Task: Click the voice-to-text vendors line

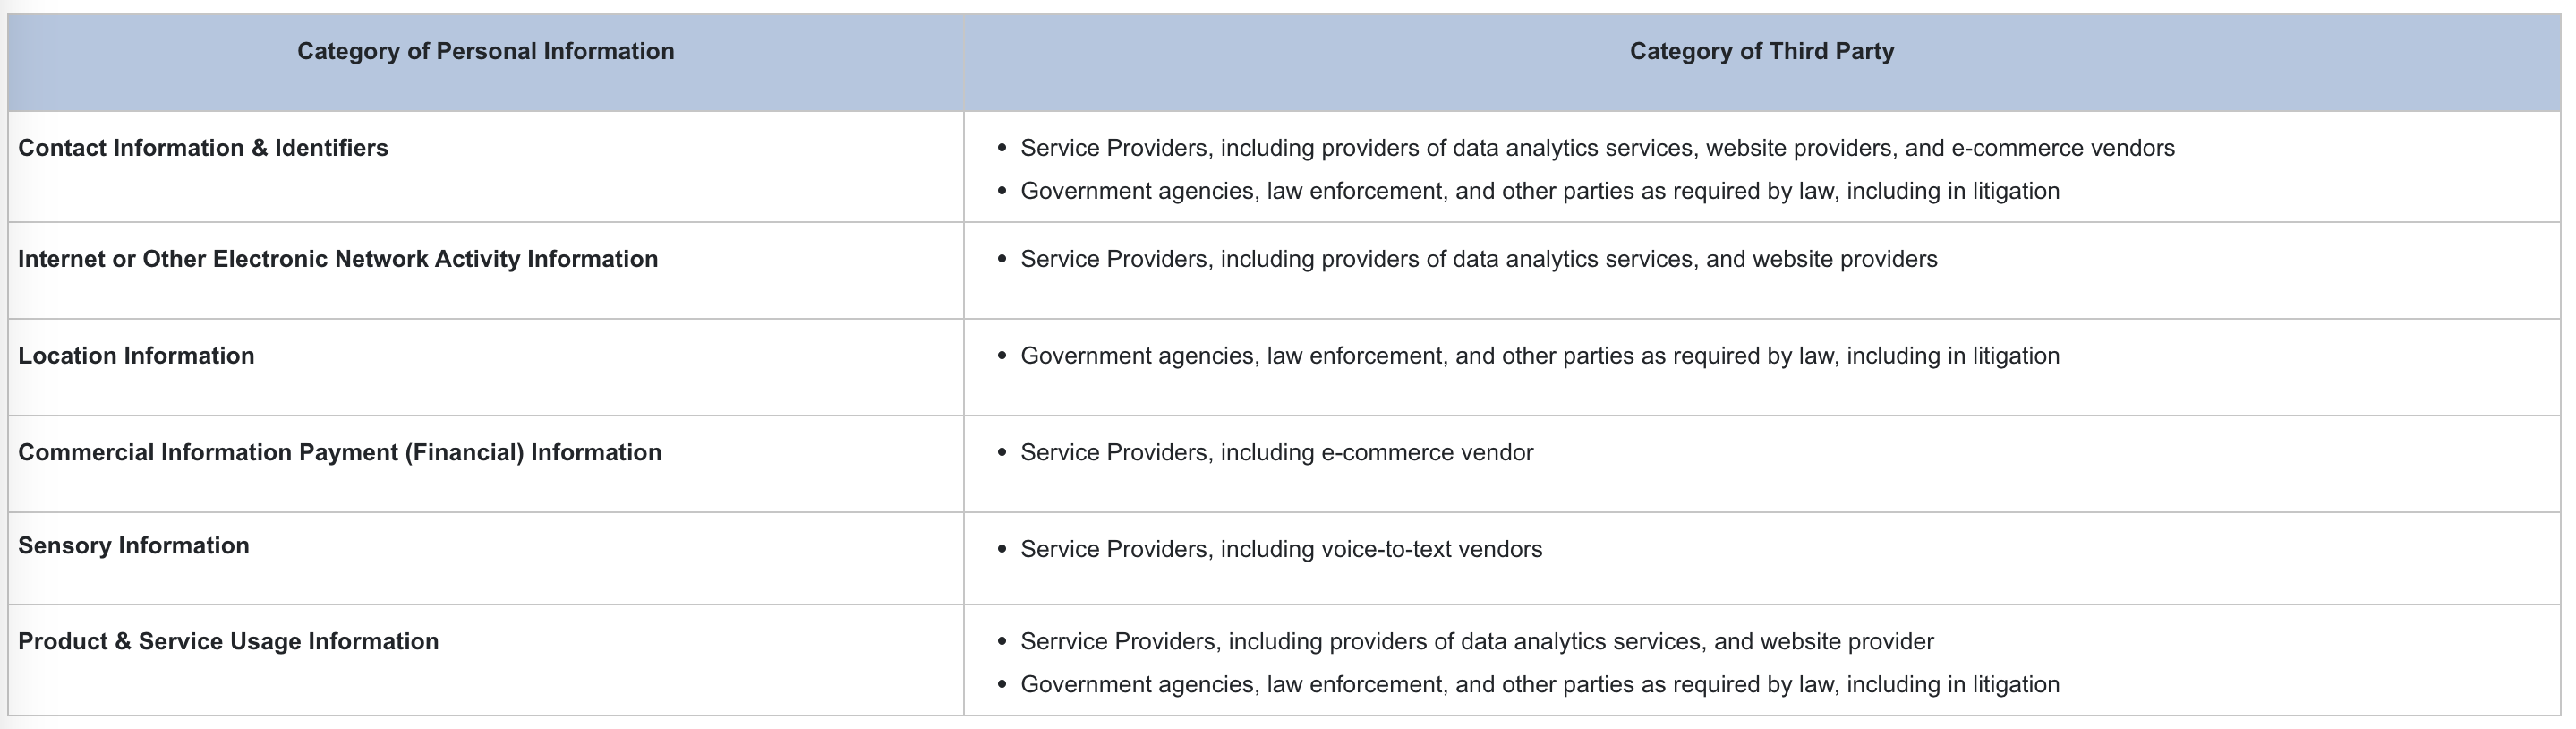Action: tap(1281, 549)
